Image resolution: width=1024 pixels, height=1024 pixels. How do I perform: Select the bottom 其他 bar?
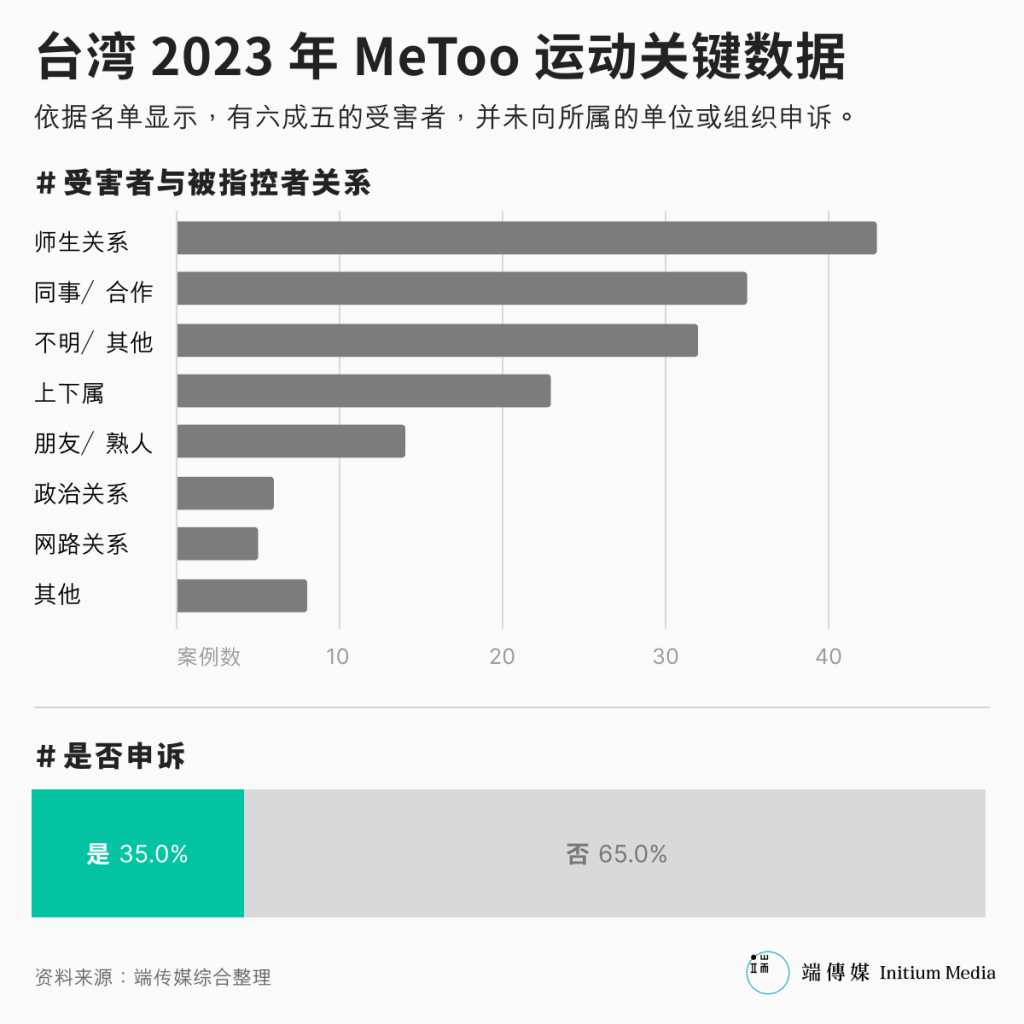(241, 595)
